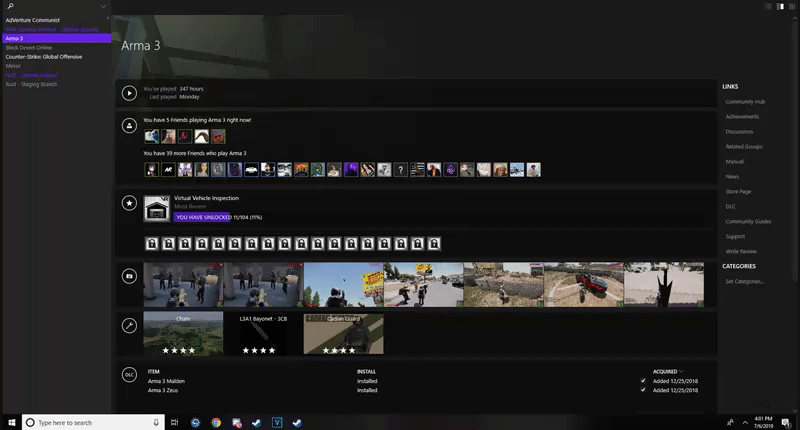Toggle Arma 3 Zeus DLC checkbox

(x=643, y=390)
